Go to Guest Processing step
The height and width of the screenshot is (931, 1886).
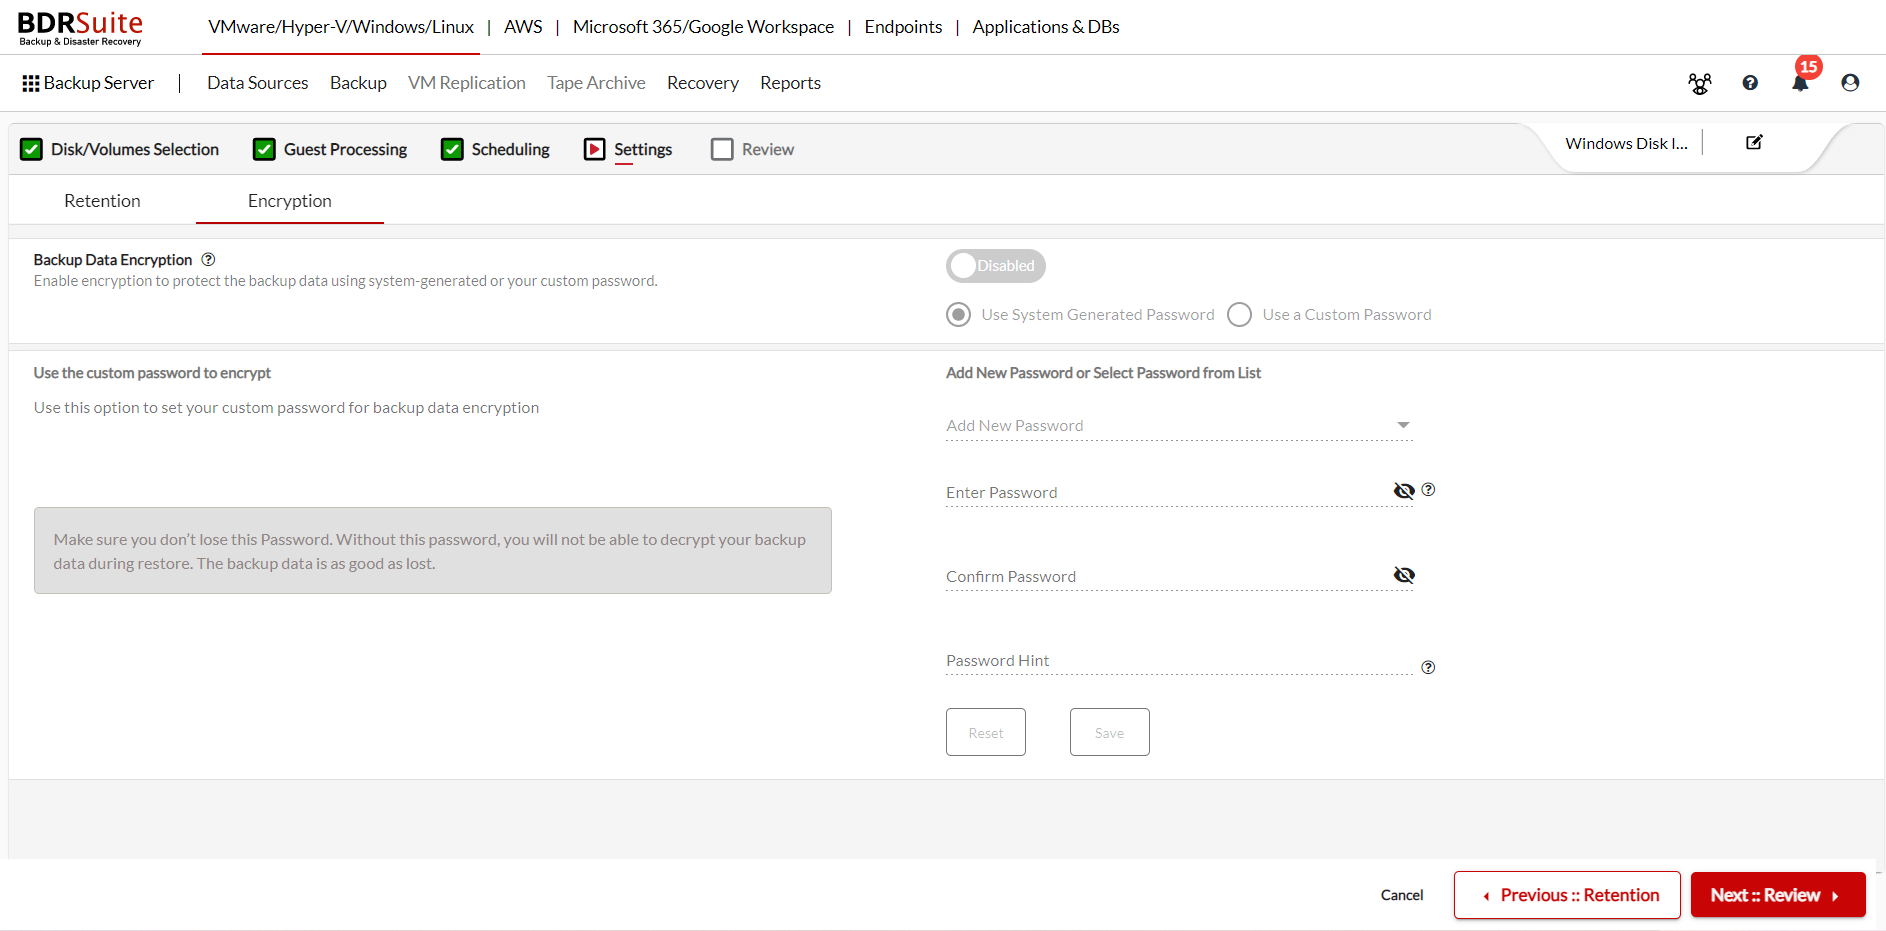tap(330, 150)
